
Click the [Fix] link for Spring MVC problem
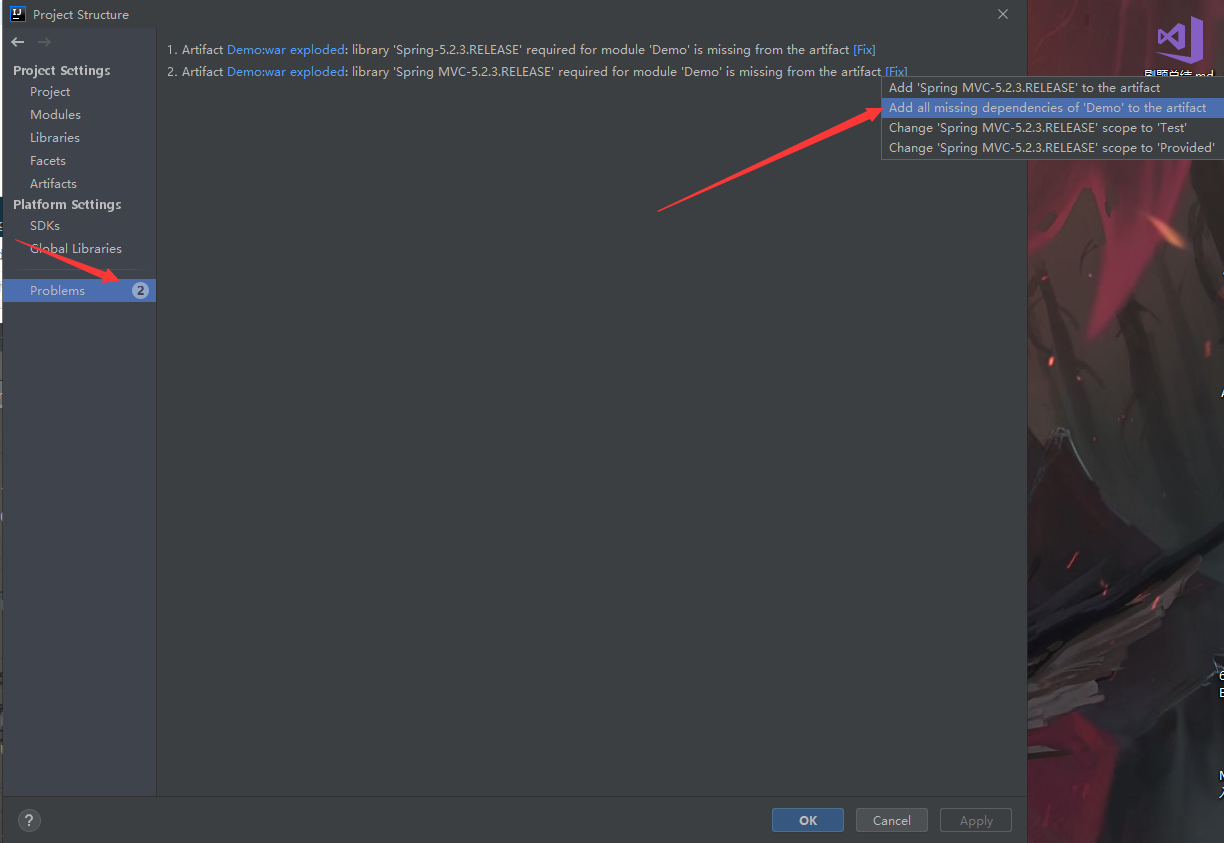896,71
